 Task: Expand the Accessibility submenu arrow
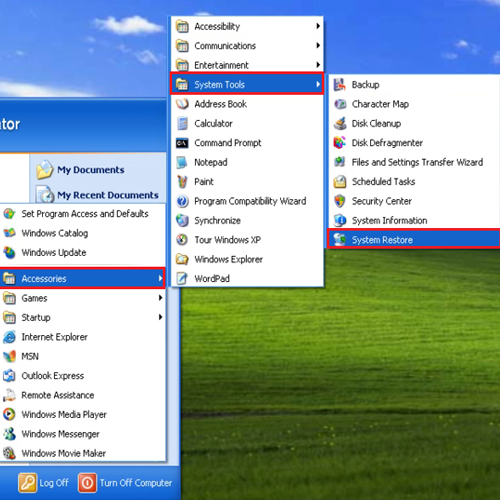318,26
